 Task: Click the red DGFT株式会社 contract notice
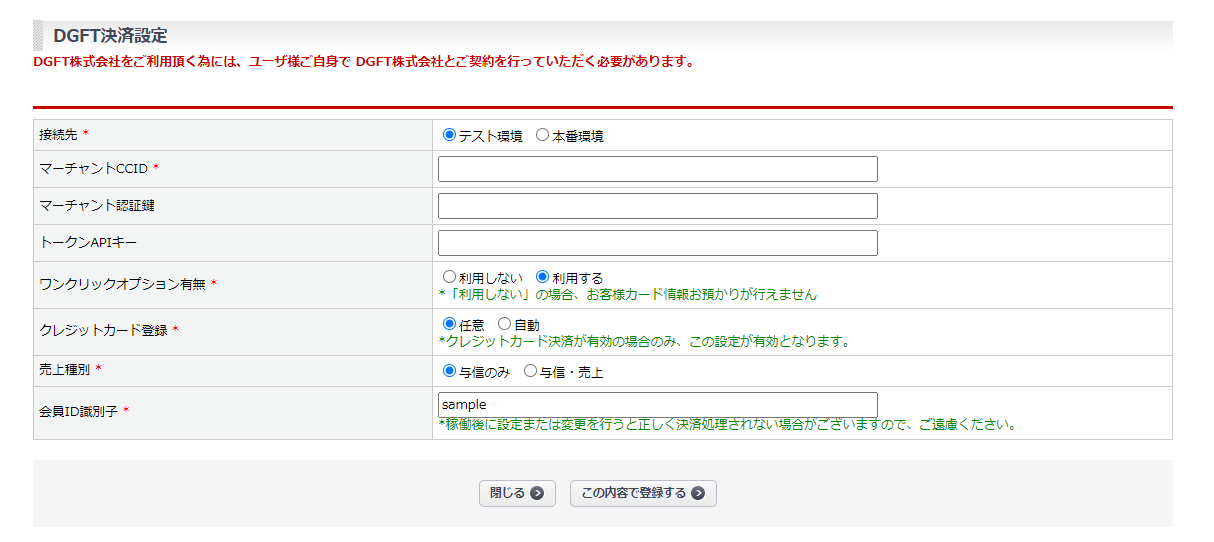coord(363,62)
